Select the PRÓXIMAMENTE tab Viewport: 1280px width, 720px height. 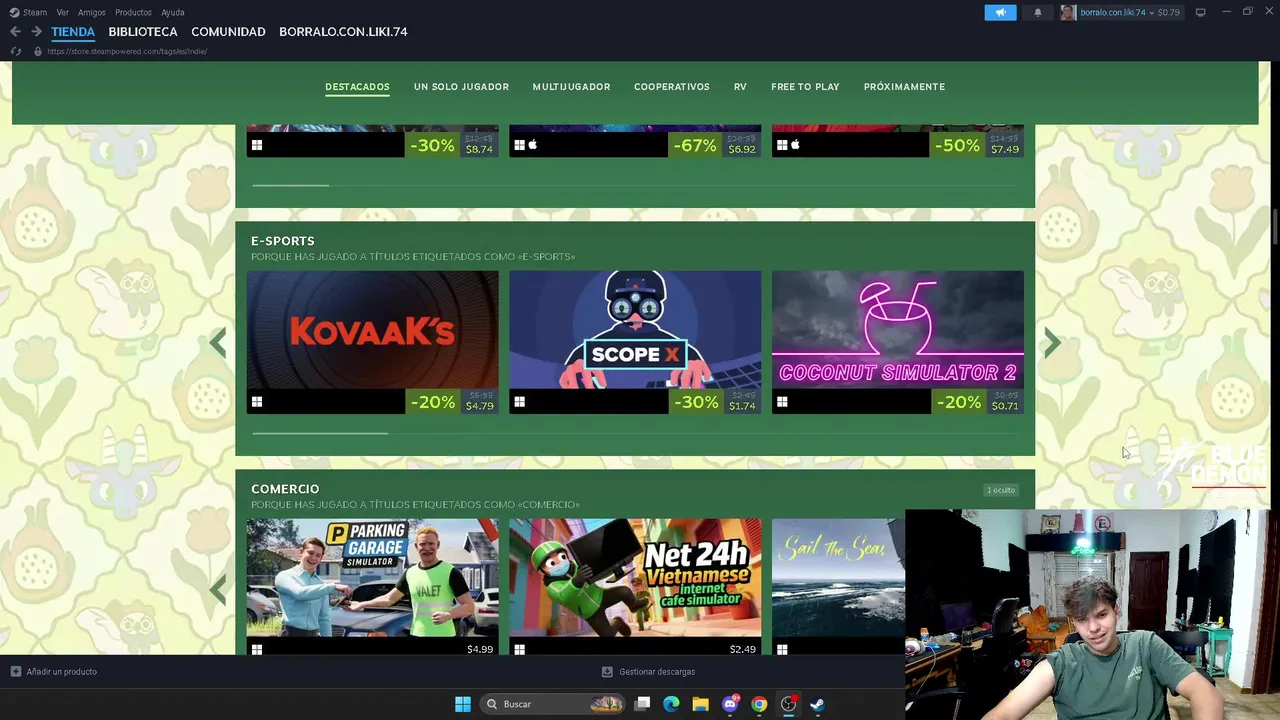pyautogui.click(x=904, y=87)
